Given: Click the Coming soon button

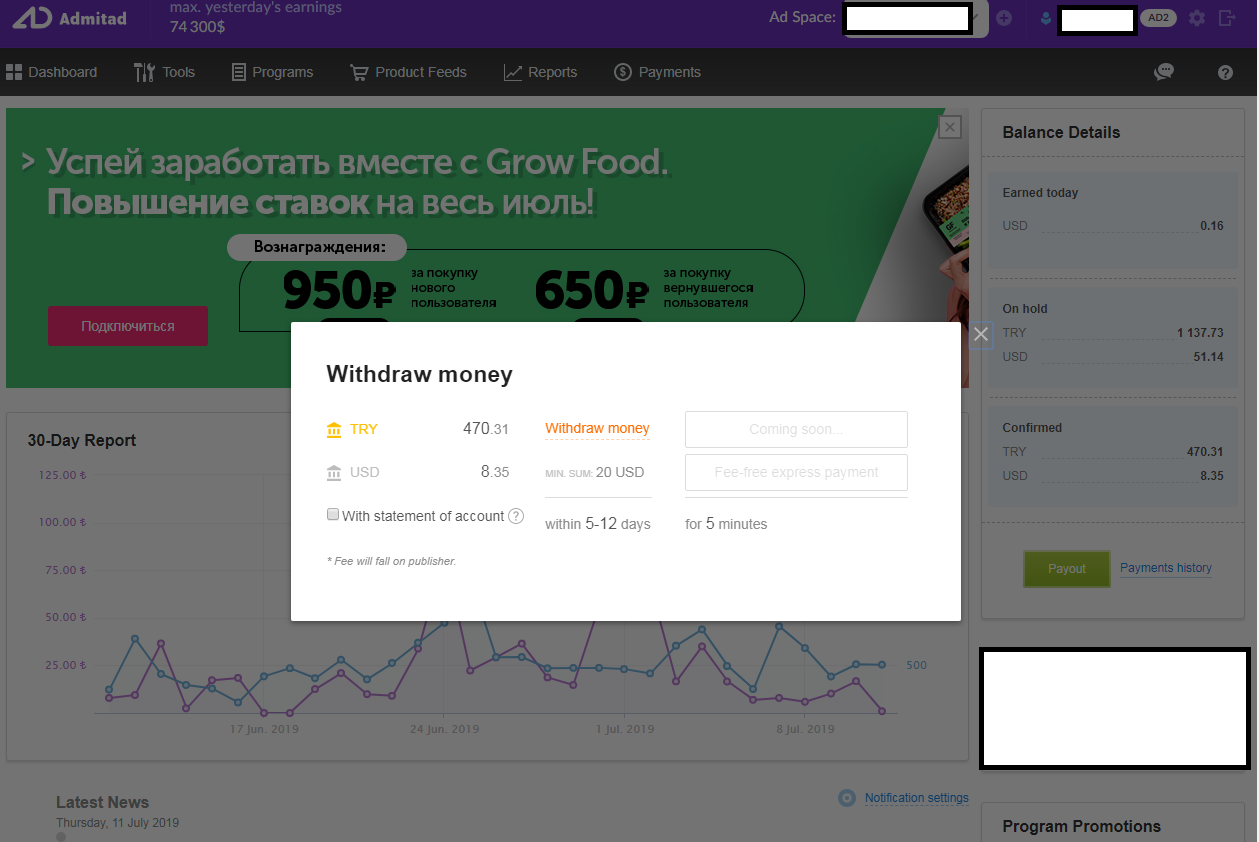Looking at the screenshot, I should [796, 429].
